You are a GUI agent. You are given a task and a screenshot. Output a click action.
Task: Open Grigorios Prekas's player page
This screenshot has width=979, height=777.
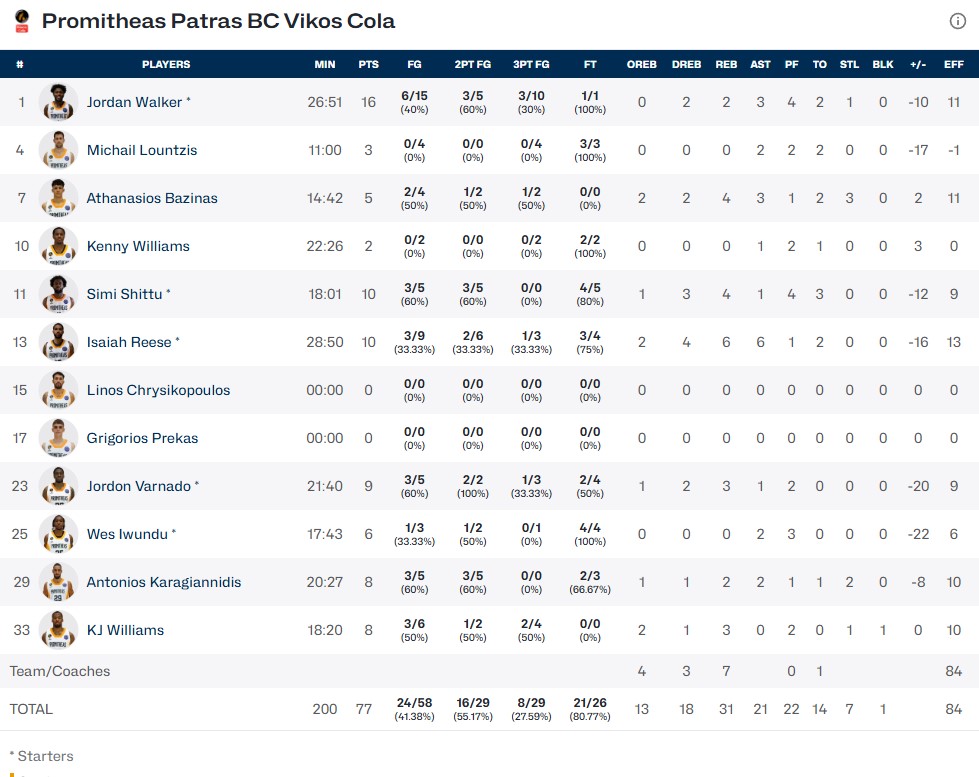pyautogui.click(x=142, y=438)
